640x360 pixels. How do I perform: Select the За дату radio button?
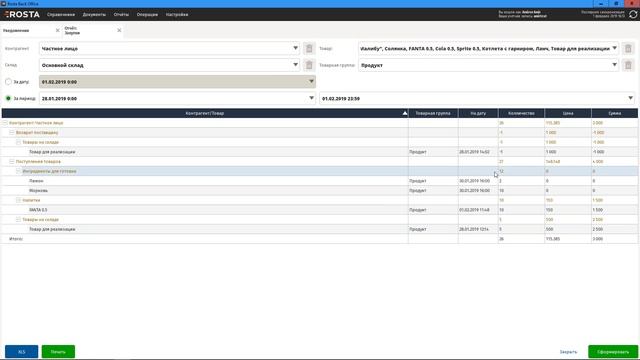click(8, 82)
